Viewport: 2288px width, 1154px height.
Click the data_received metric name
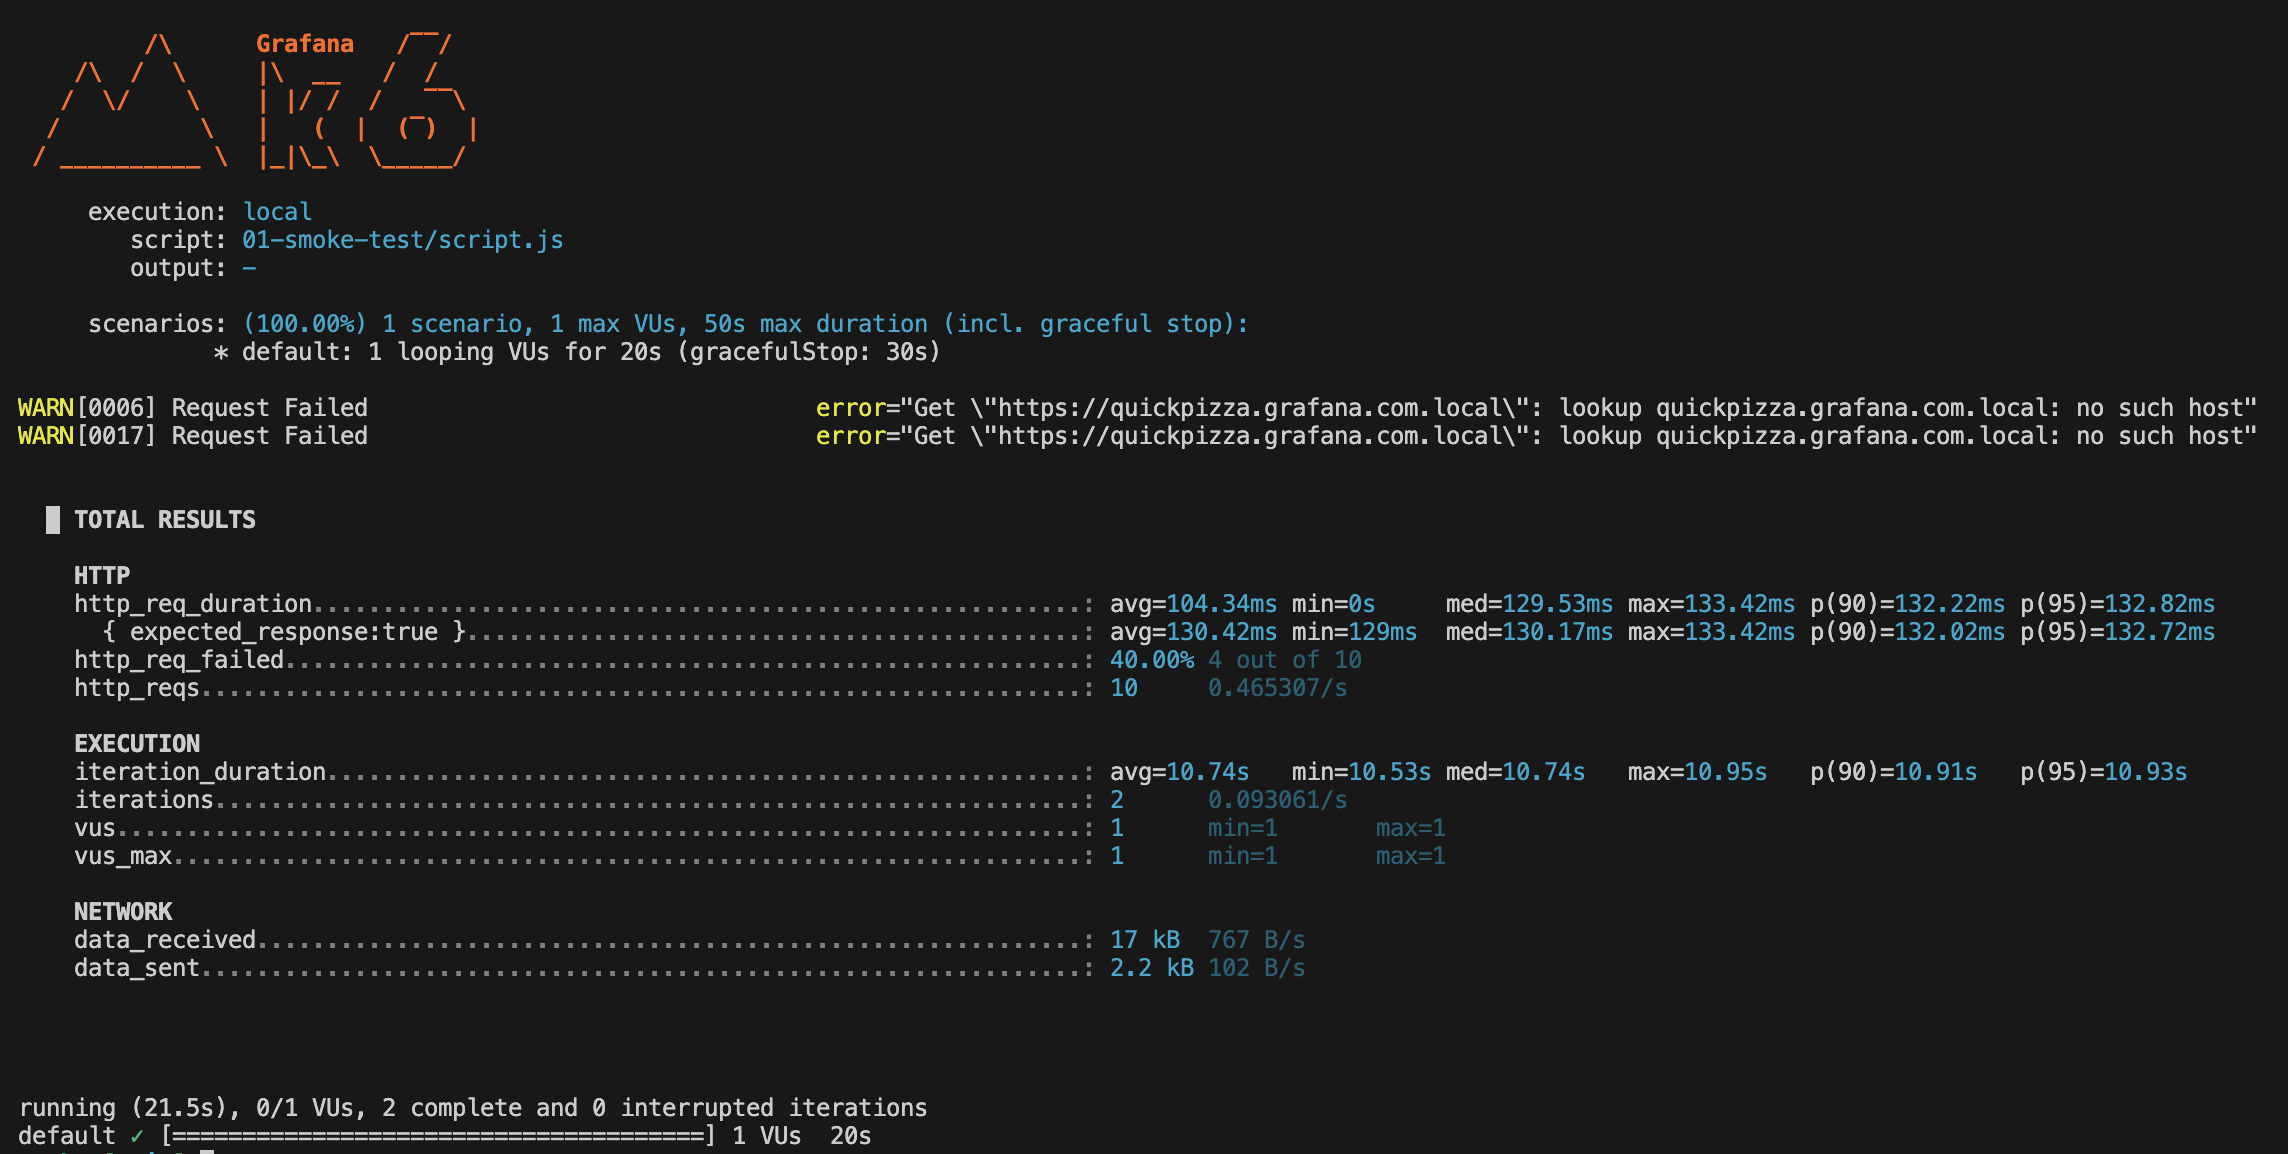(165, 940)
